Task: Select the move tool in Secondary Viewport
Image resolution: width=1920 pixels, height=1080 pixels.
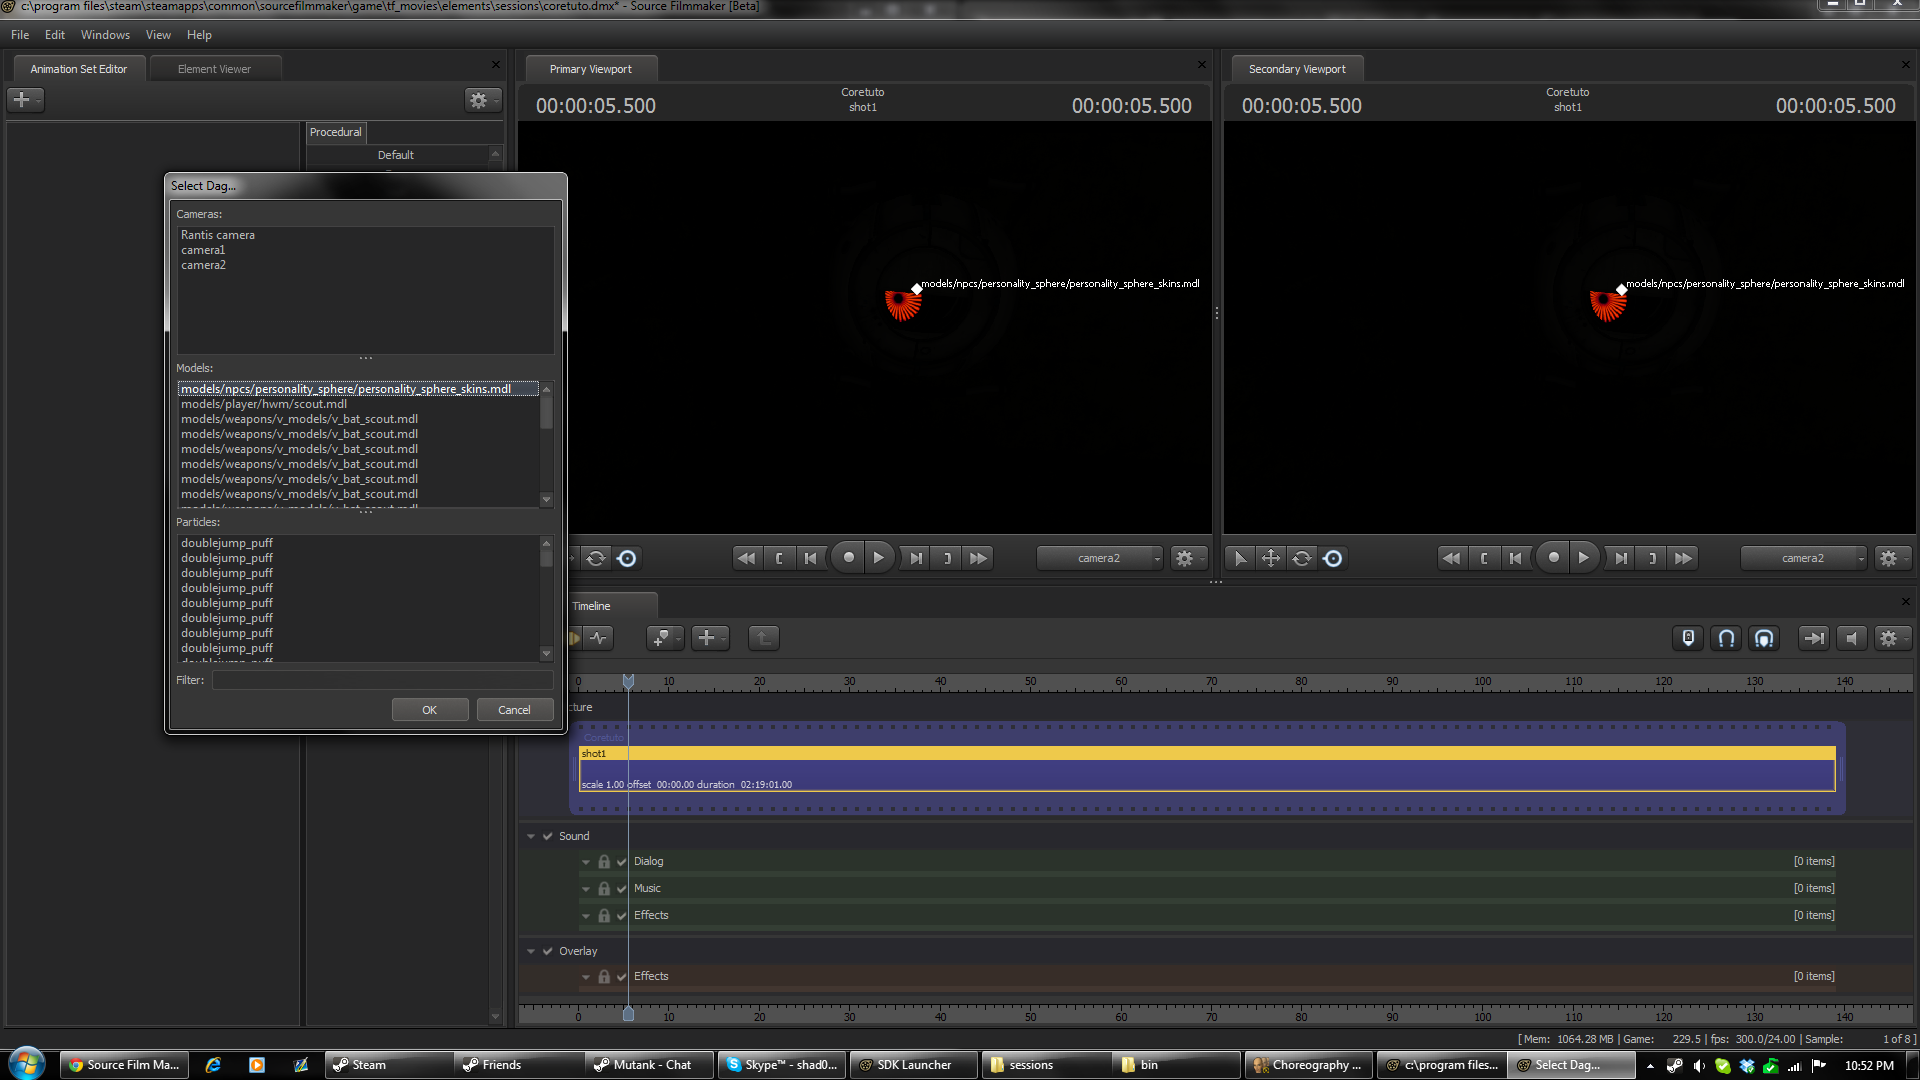Action: coord(1270,558)
